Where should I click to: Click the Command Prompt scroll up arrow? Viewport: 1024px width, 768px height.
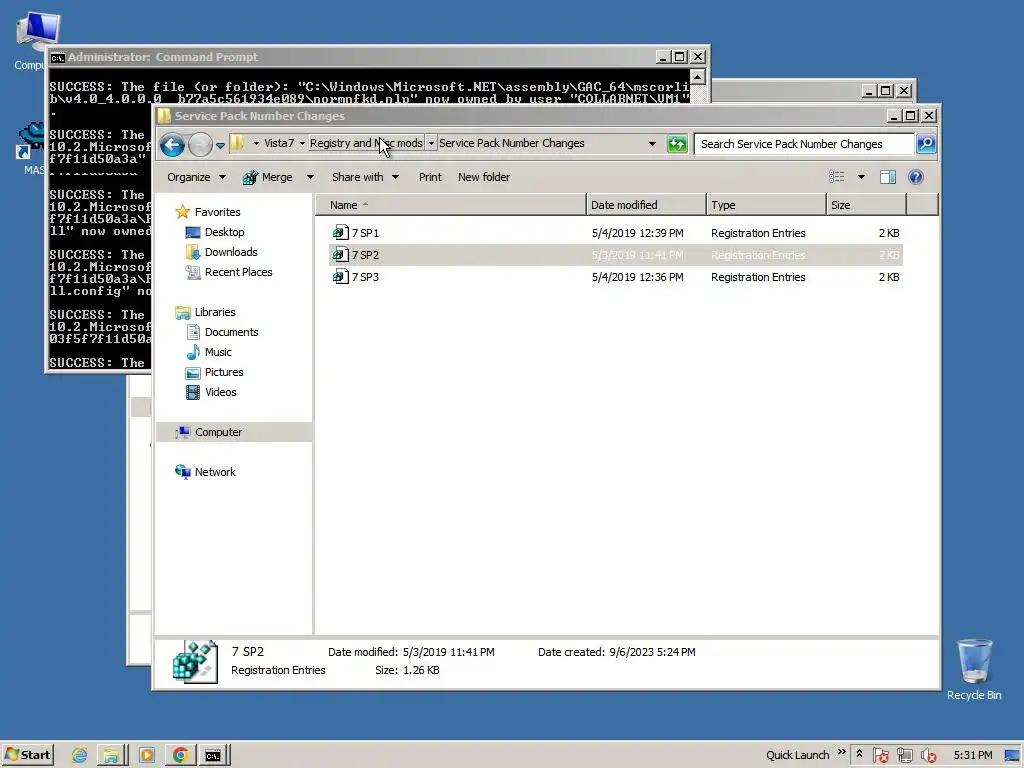coord(697,78)
